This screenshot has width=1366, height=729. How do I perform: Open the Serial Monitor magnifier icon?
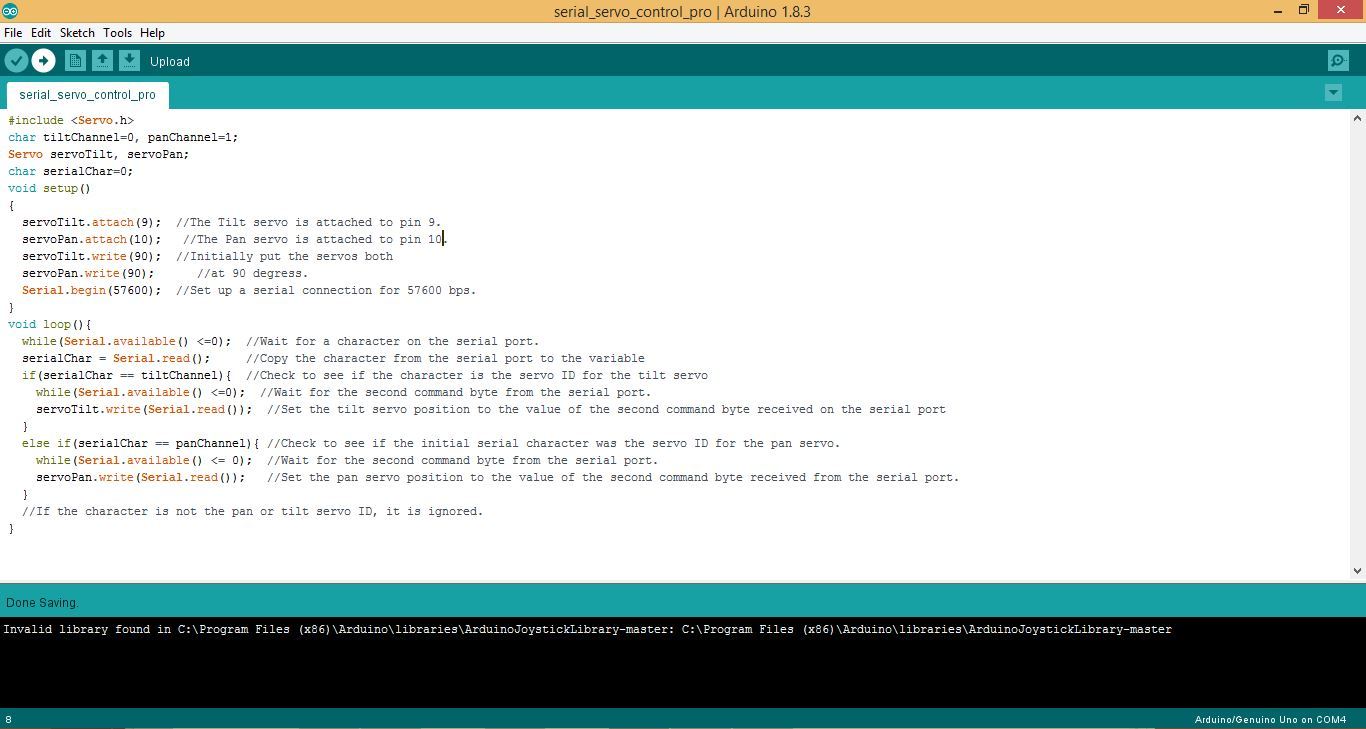pyautogui.click(x=1338, y=61)
